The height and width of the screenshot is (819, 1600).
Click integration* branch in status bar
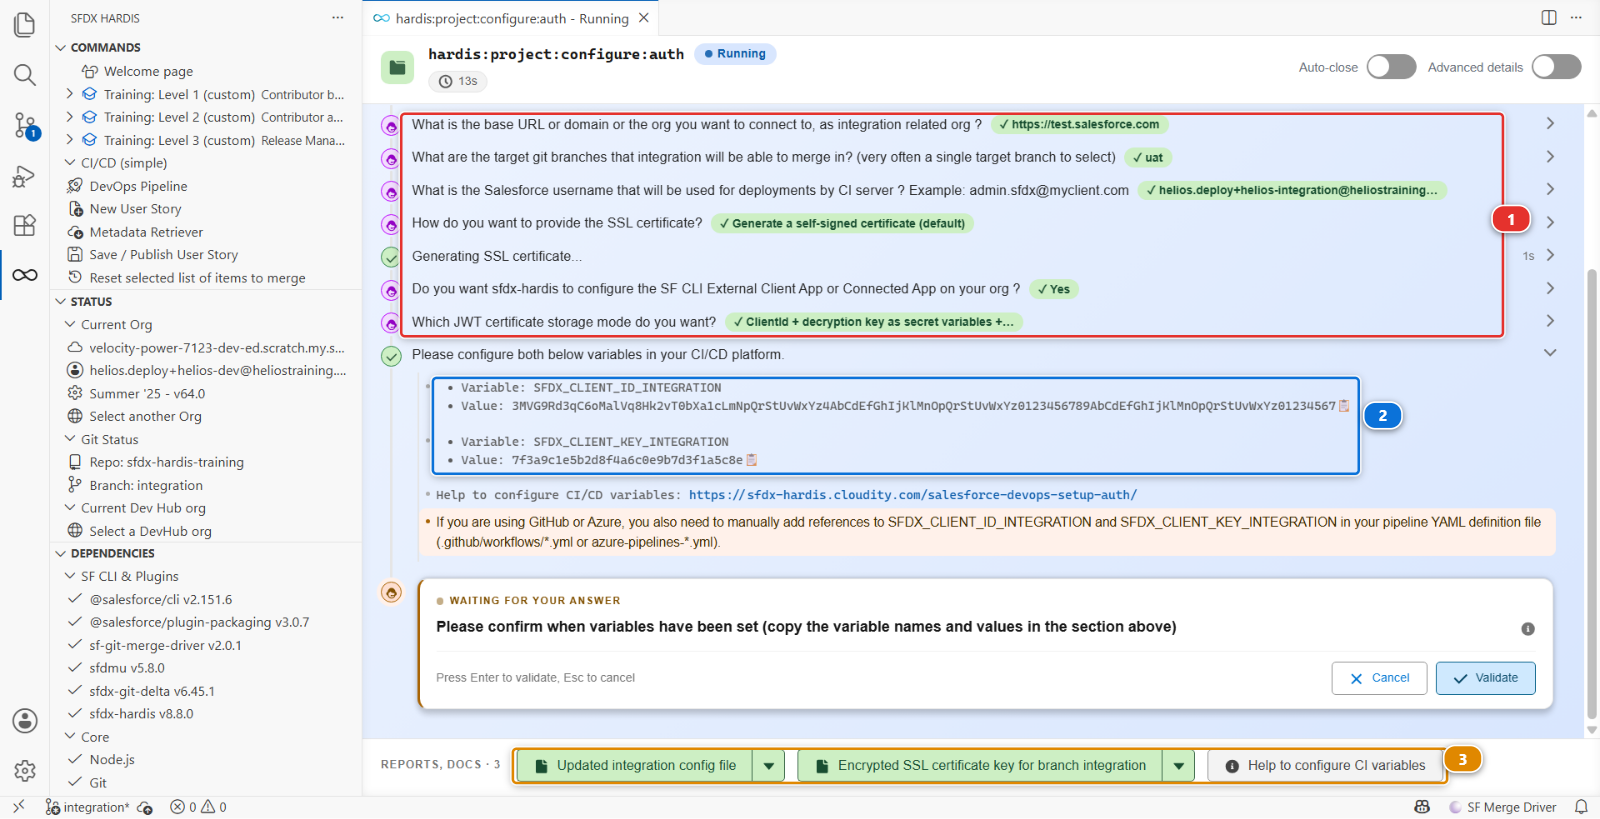(87, 807)
